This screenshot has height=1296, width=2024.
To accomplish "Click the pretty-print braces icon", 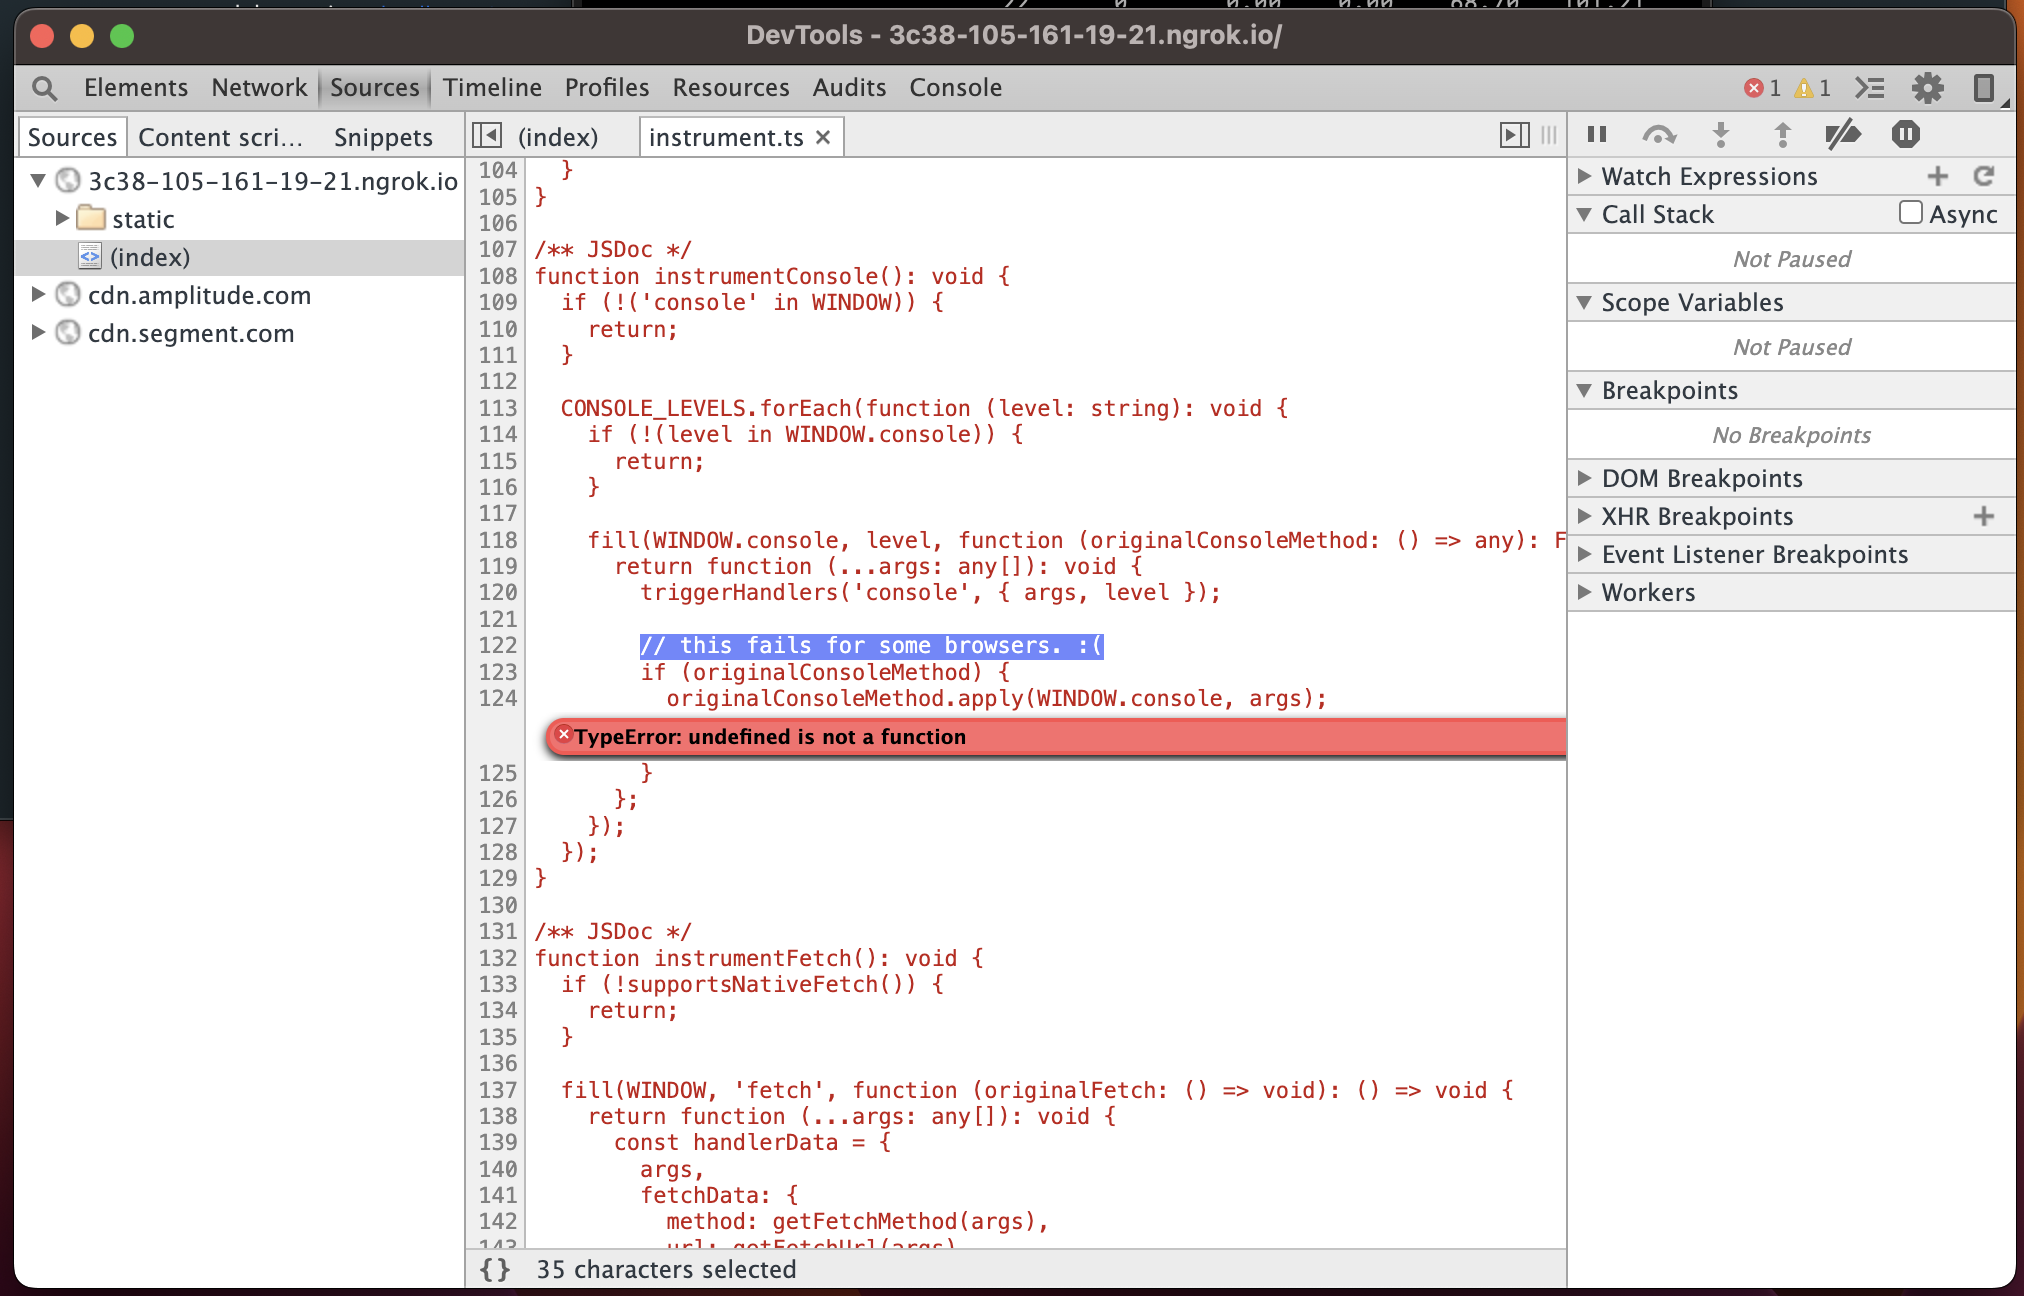I will point(493,1268).
